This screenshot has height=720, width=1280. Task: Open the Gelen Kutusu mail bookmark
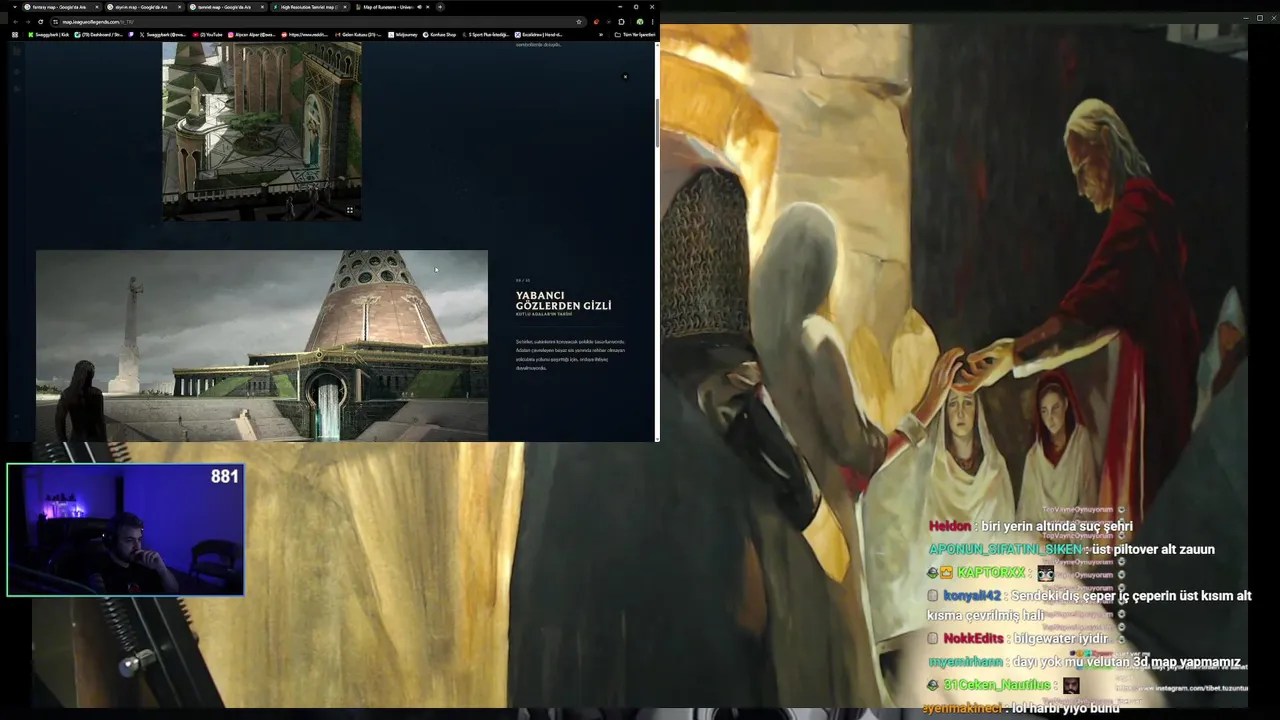(x=360, y=35)
